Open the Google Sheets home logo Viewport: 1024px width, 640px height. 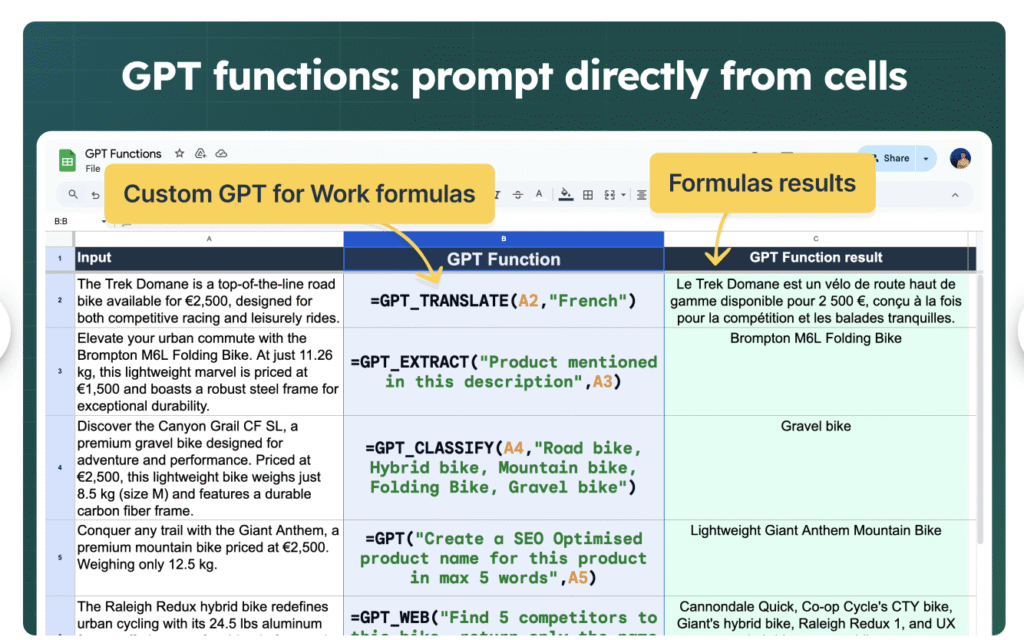click(67, 160)
